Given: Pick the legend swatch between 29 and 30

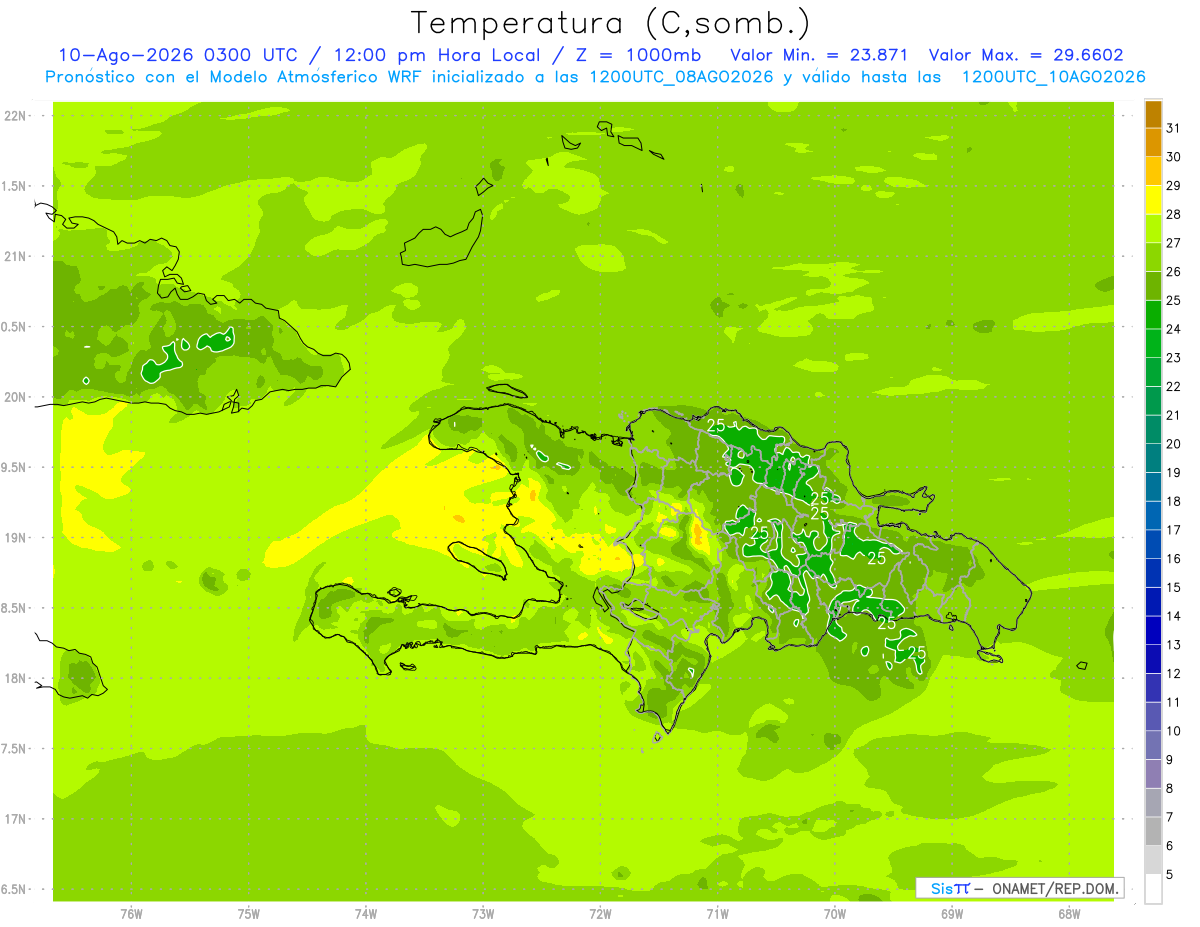Looking at the screenshot, I should coord(1153,171).
